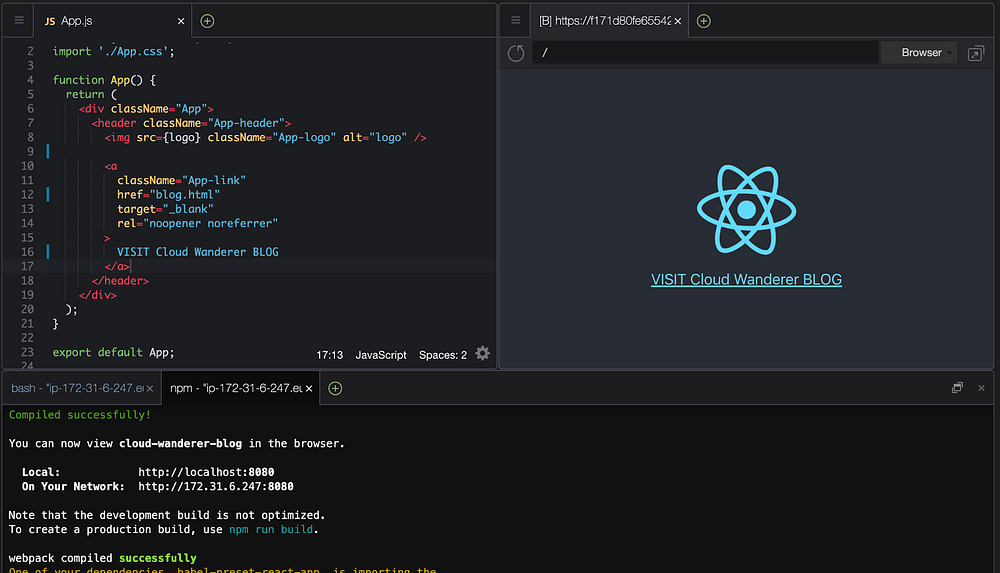Click the http://172.31.6.247:8080 network address

pos(216,486)
